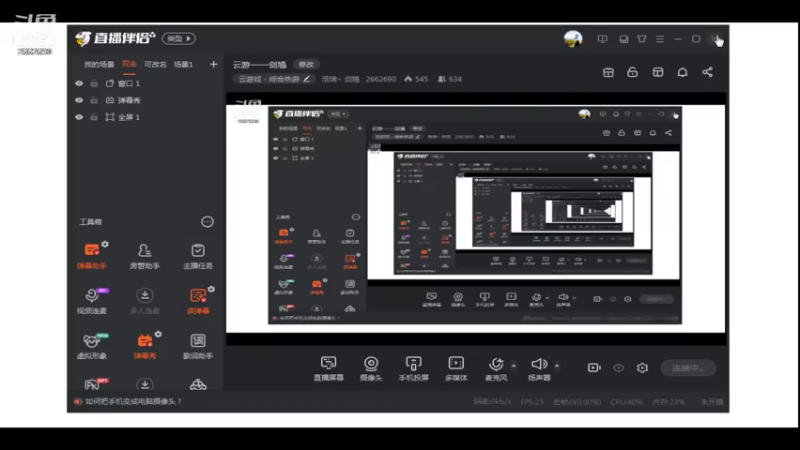
Task: Edit the 云游戏 category tag
Action: pyautogui.click(x=273, y=79)
